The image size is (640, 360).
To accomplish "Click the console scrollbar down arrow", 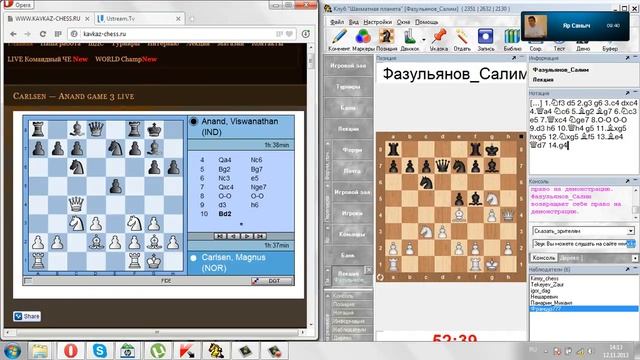I will click(636, 218).
